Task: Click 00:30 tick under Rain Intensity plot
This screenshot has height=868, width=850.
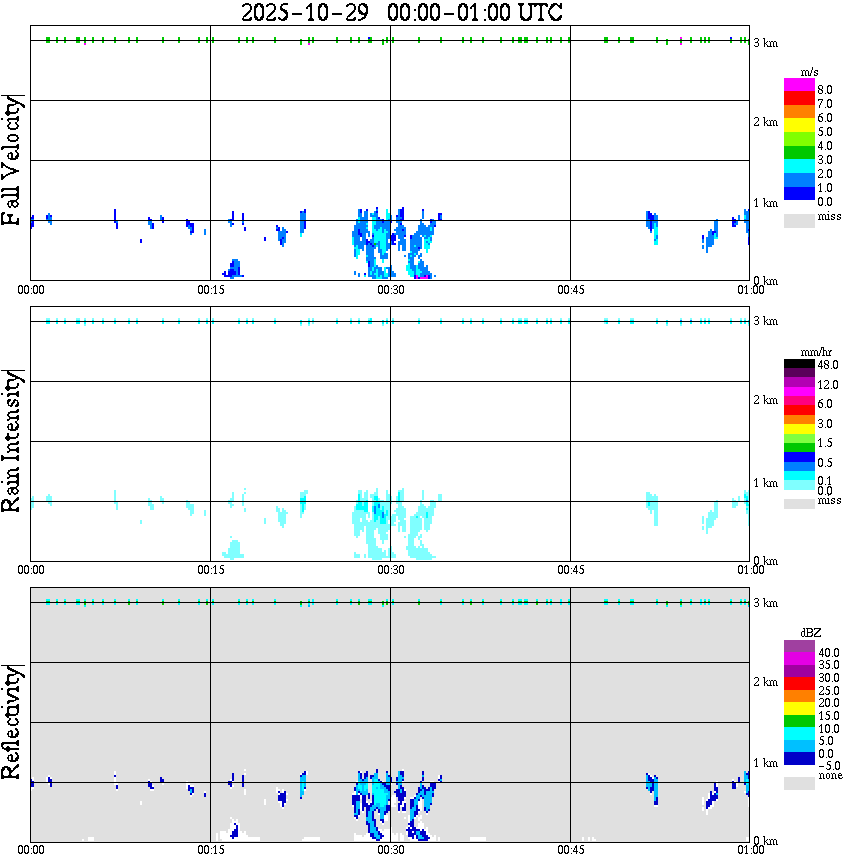Action: (x=391, y=570)
